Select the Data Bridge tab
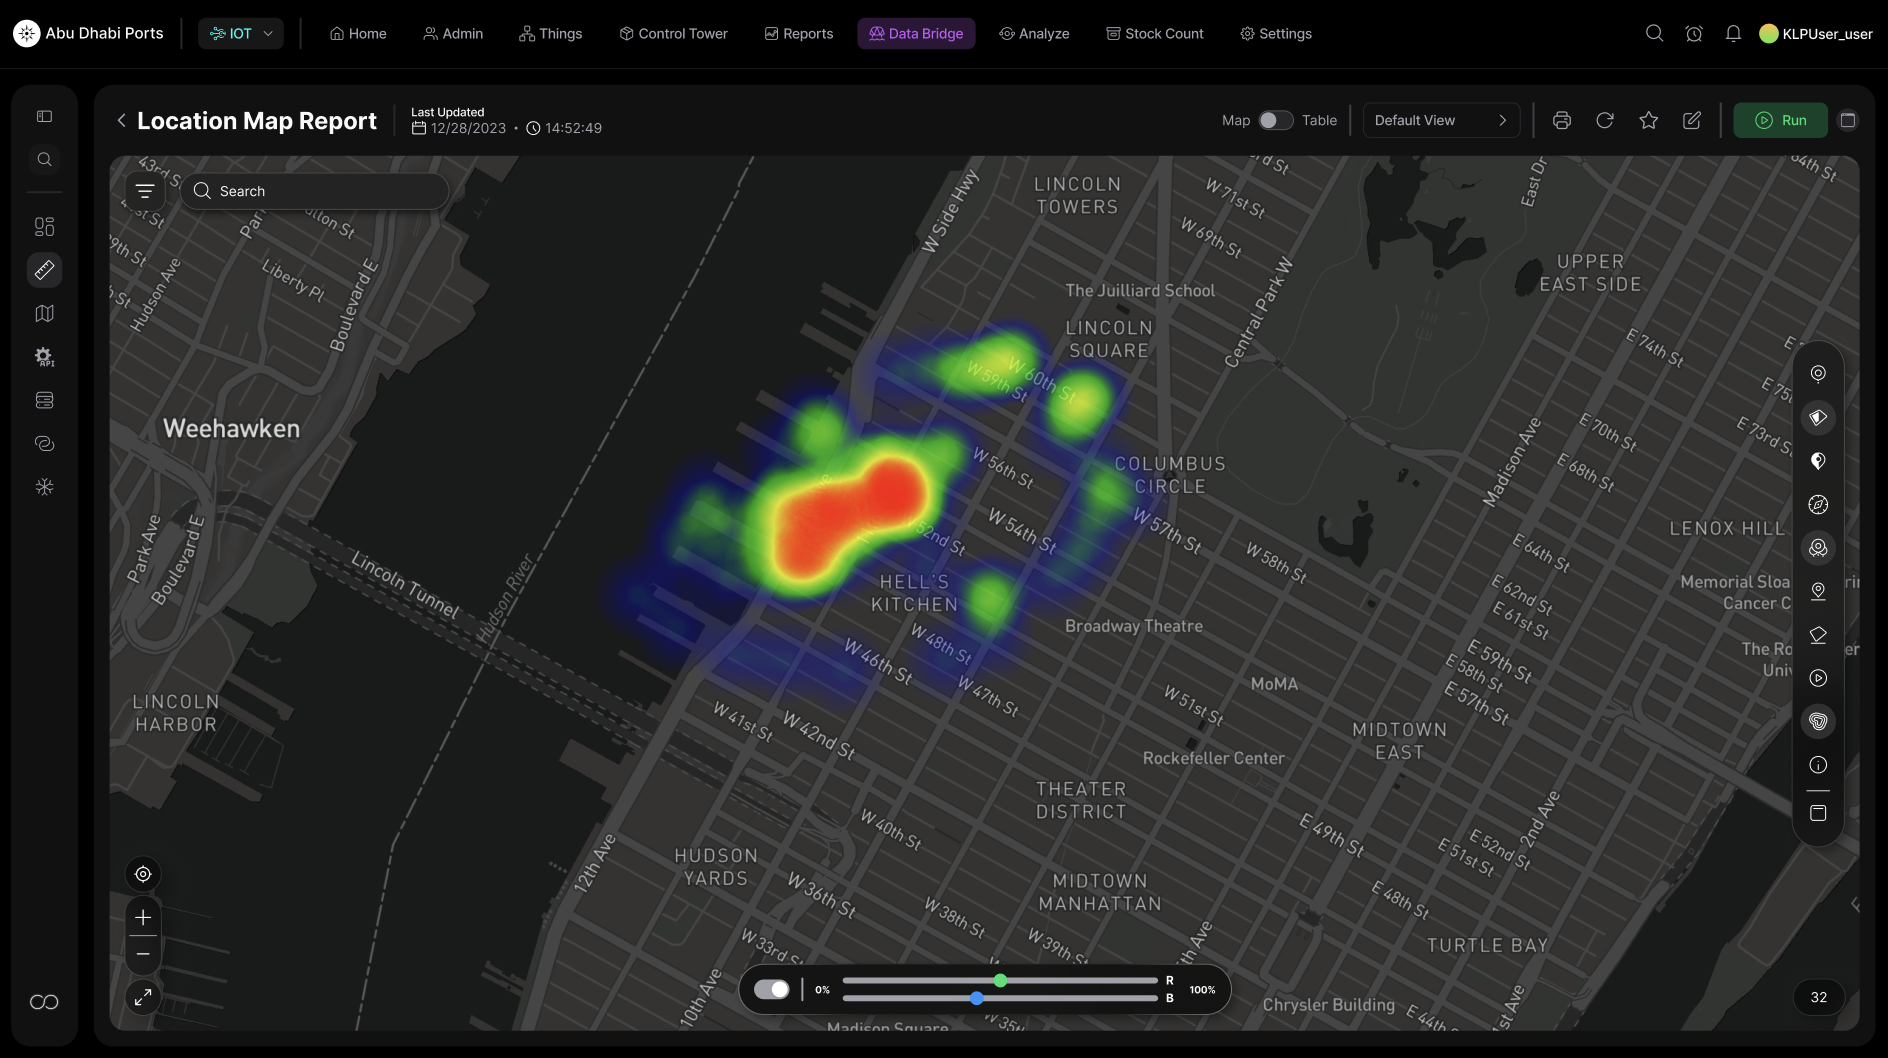The width and height of the screenshot is (1888, 1058). point(916,33)
